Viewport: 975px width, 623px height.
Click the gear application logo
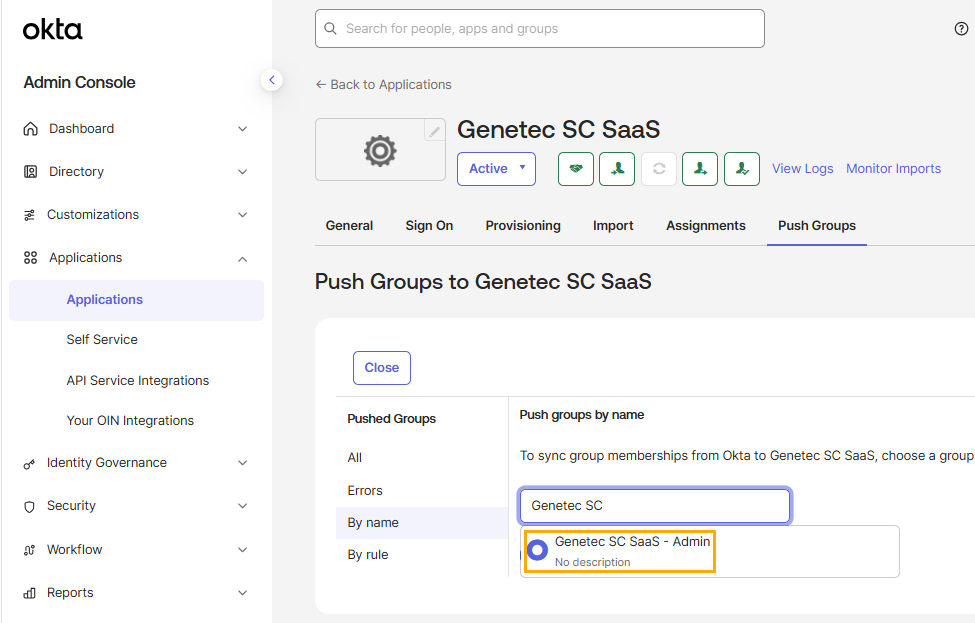tap(380, 150)
